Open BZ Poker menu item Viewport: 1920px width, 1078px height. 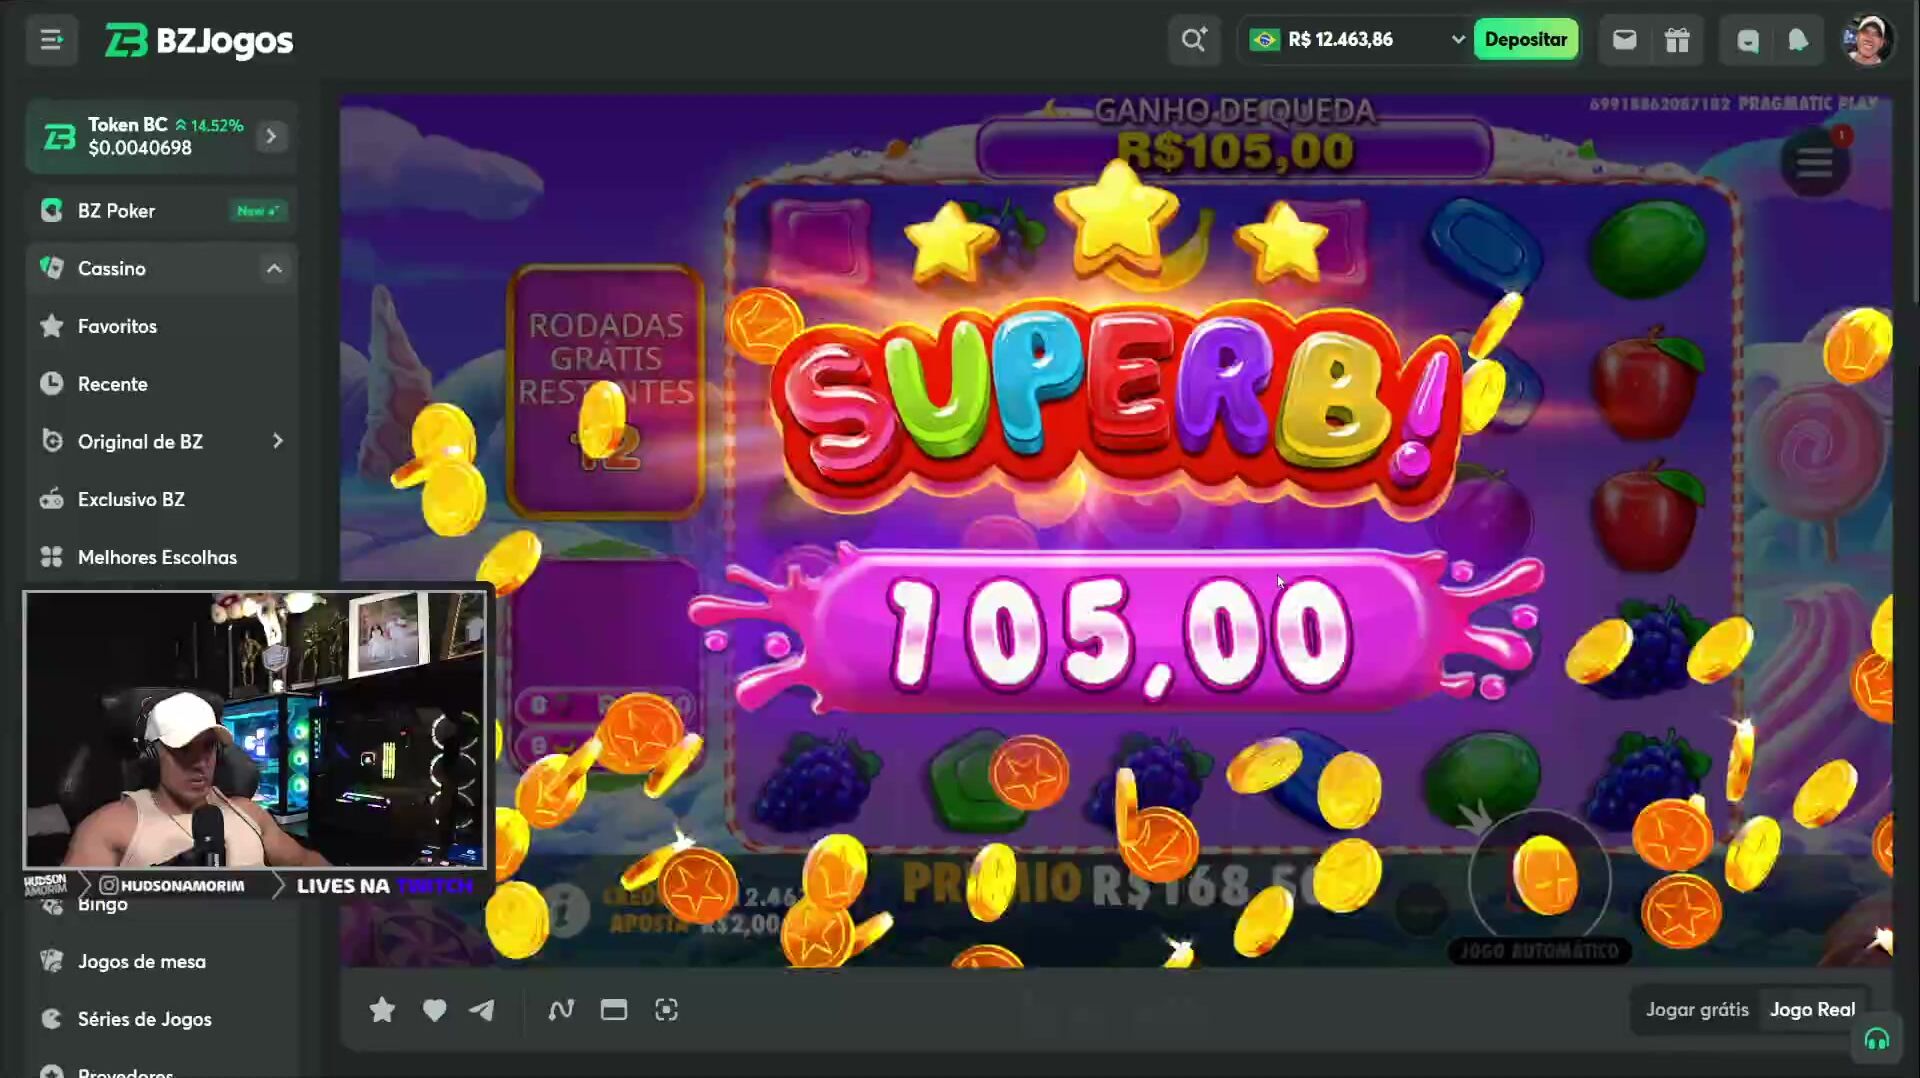pyautogui.click(x=161, y=211)
